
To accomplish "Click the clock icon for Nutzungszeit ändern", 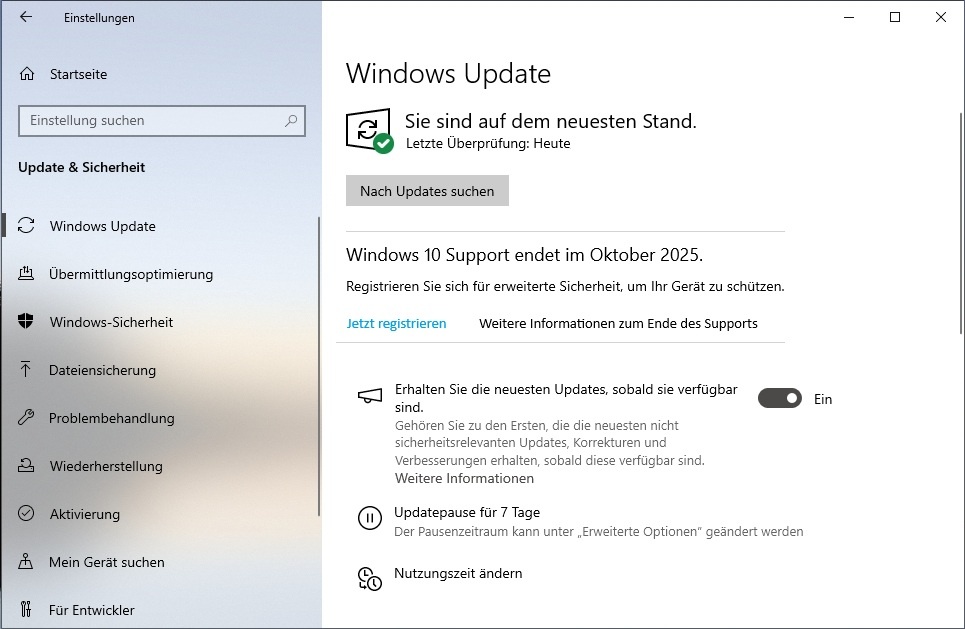I will click(x=369, y=579).
